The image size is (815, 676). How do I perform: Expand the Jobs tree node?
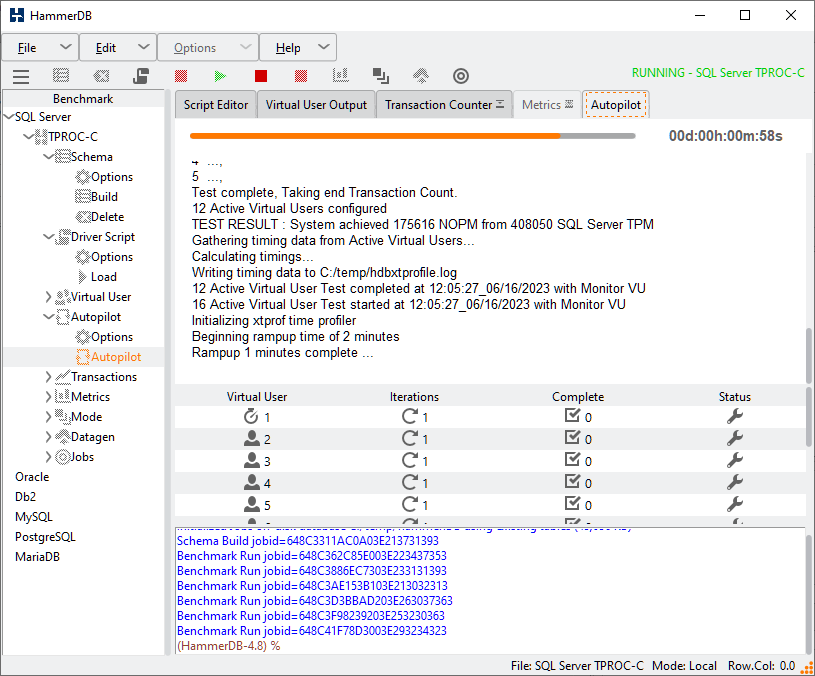tap(48, 457)
